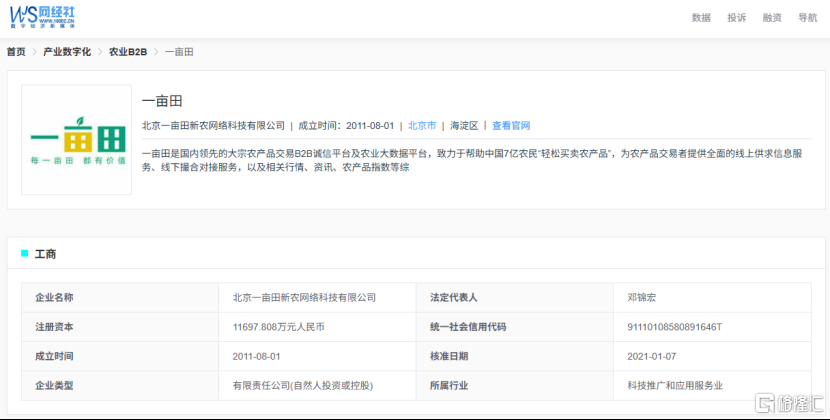Open the 投诉 menu item
Viewport: 830px width, 420px height.
[x=736, y=17]
